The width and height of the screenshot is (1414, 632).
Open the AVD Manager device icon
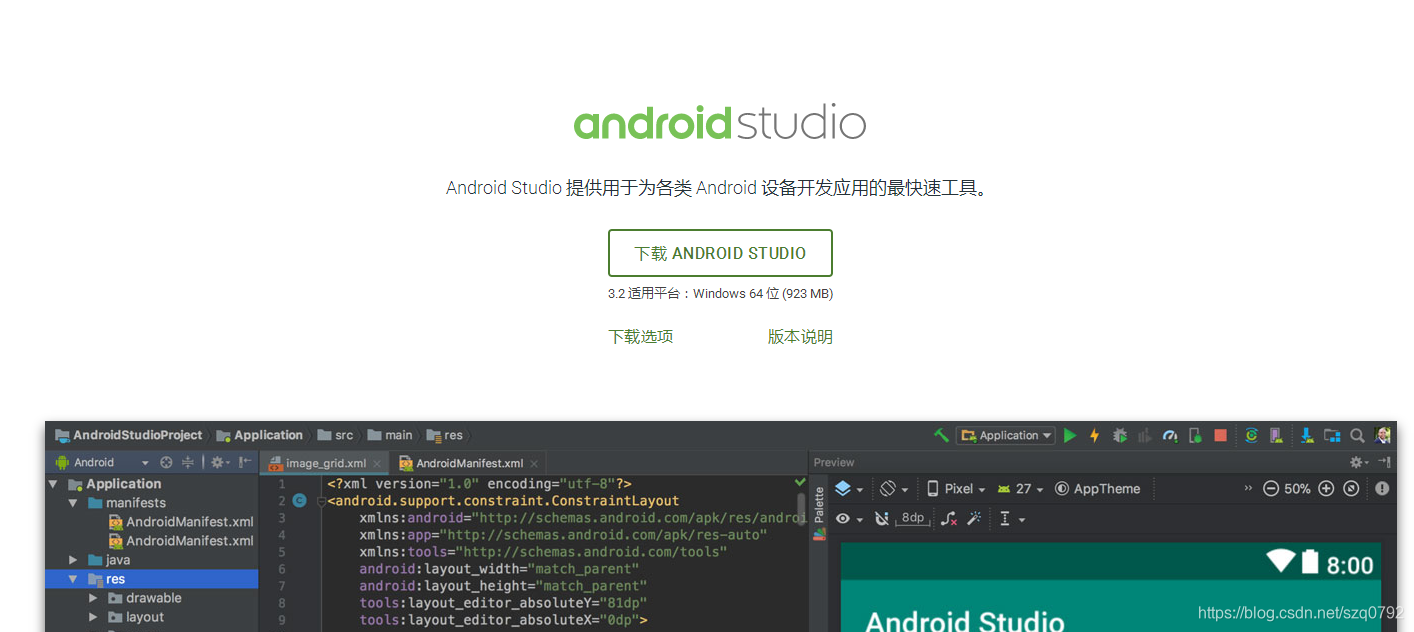point(1275,435)
